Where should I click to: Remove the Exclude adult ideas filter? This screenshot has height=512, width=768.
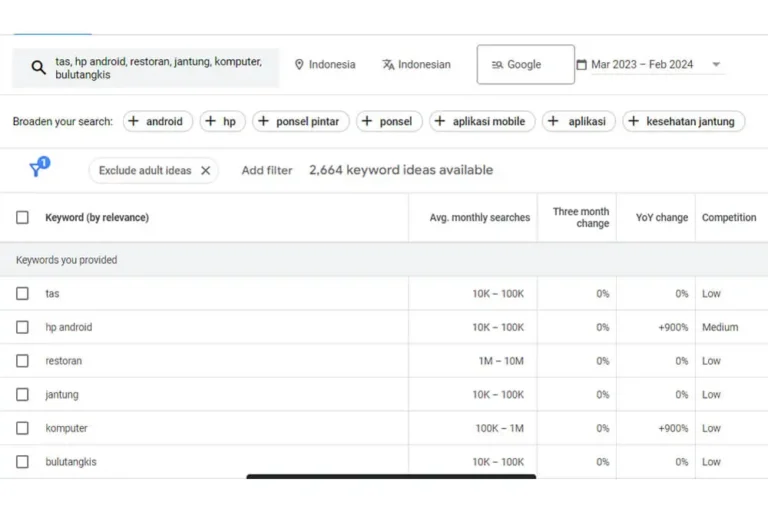pyautogui.click(x=206, y=171)
